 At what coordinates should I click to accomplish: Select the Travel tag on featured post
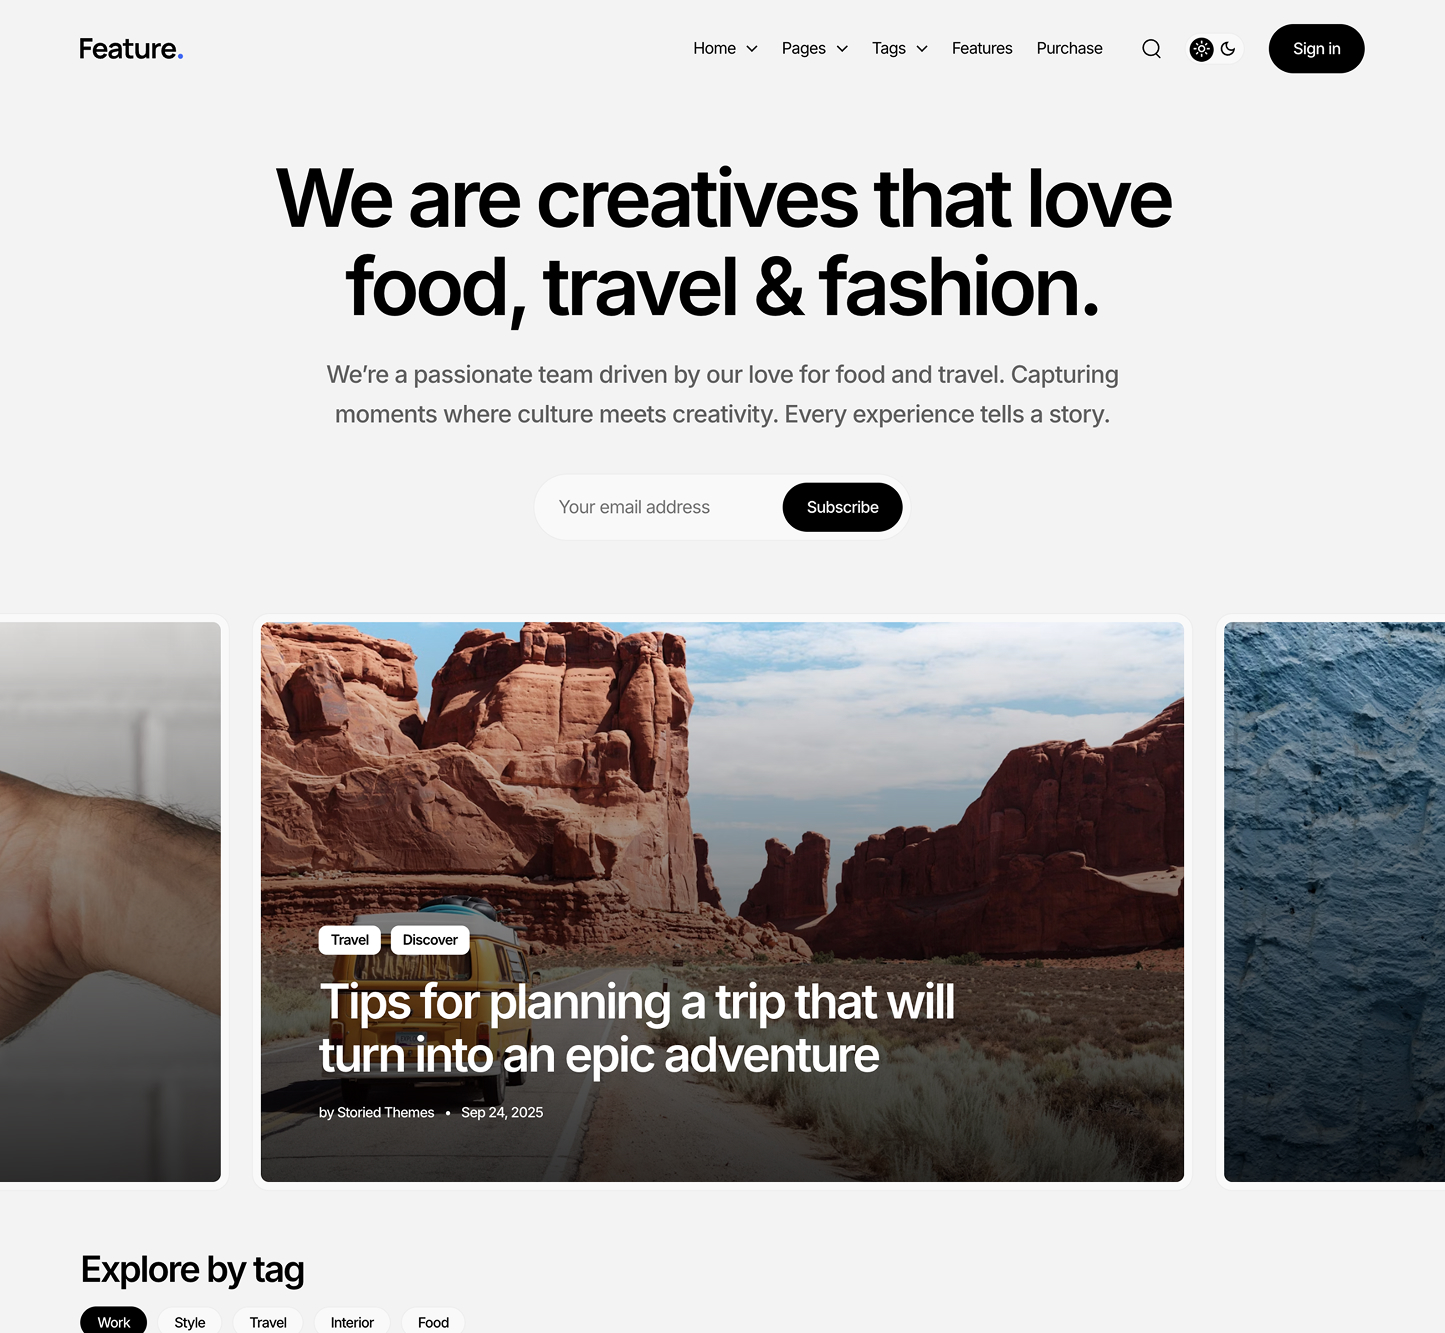click(x=350, y=940)
